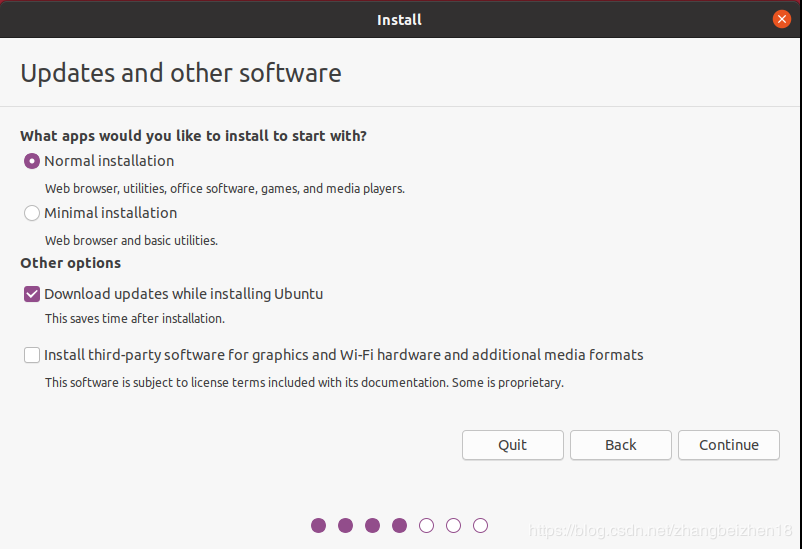
Task: Click the first filled progress dot
Action: click(x=319, y=525)
